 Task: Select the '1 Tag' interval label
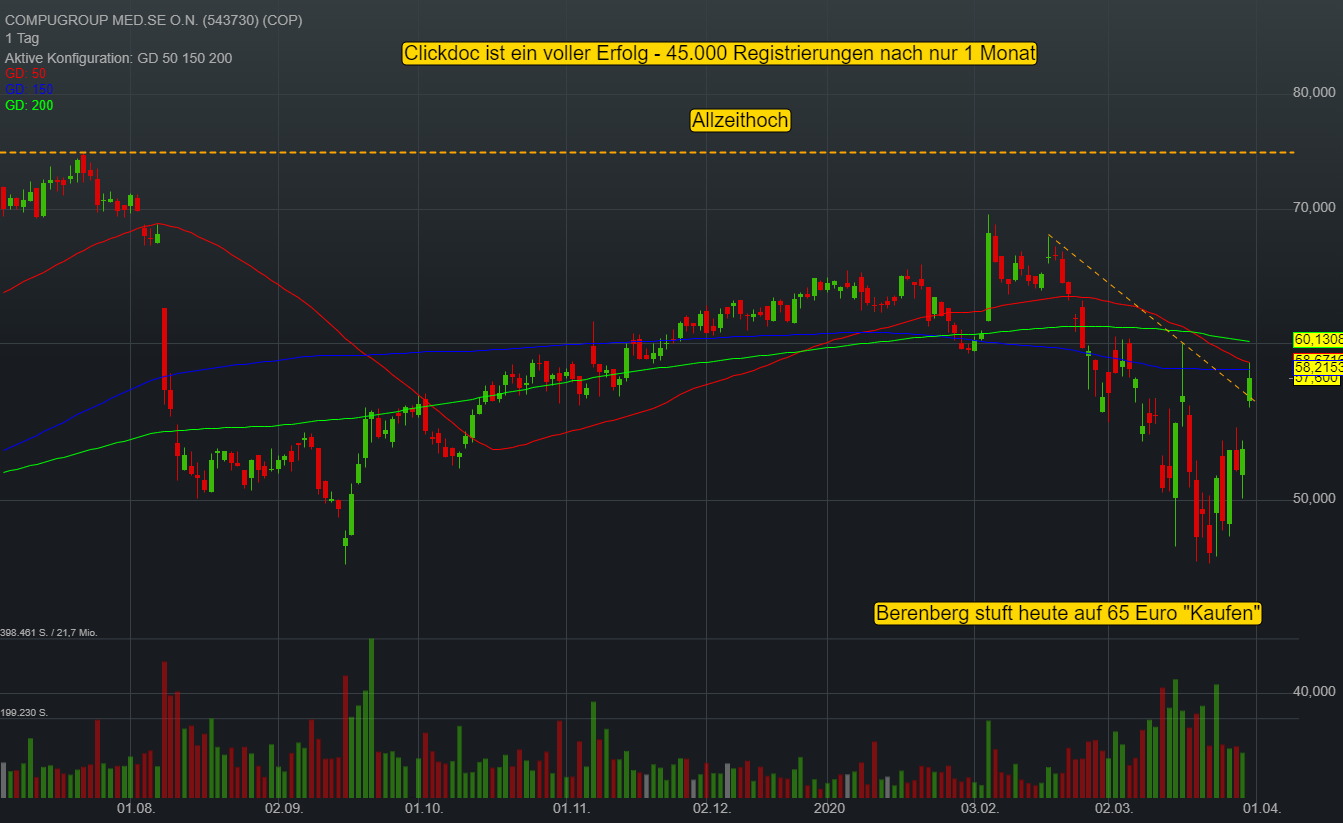point(22,39)
